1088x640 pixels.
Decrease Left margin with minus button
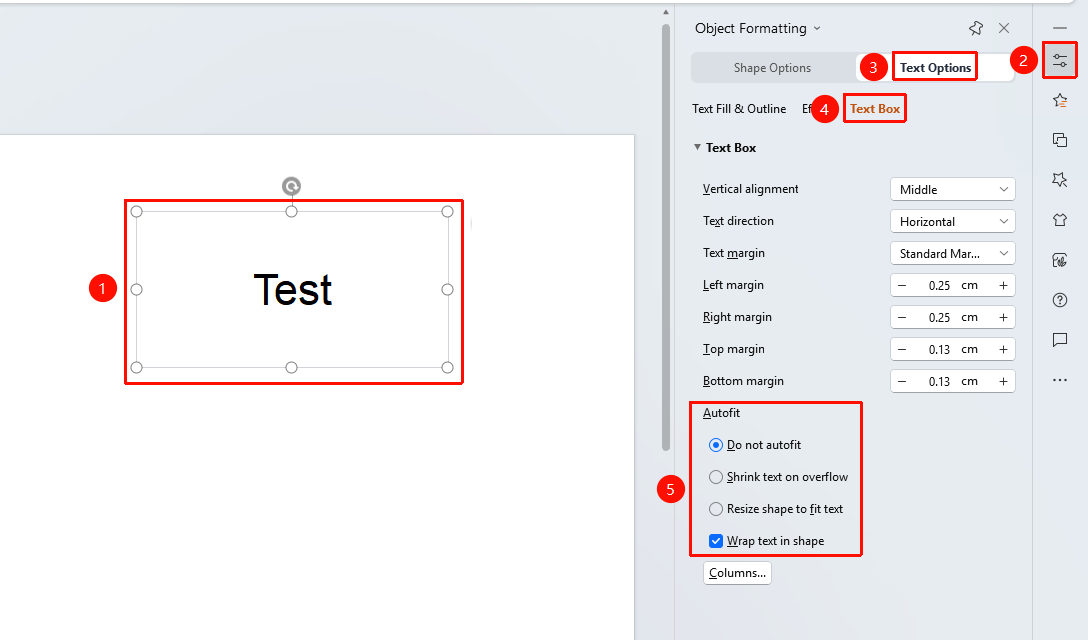pos(902,285)
